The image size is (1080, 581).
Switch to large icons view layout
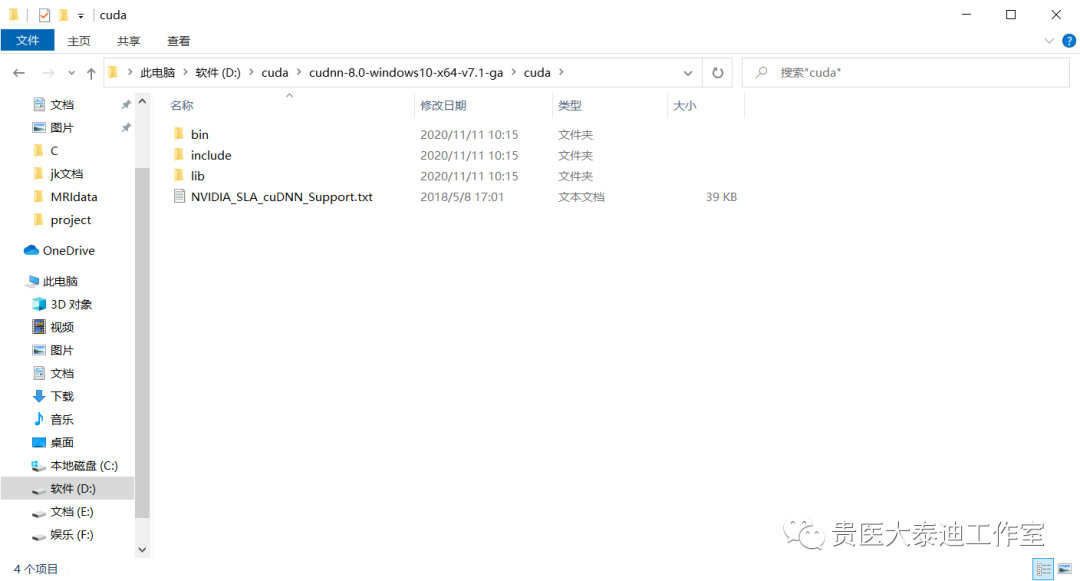(x=1065, y=569)
